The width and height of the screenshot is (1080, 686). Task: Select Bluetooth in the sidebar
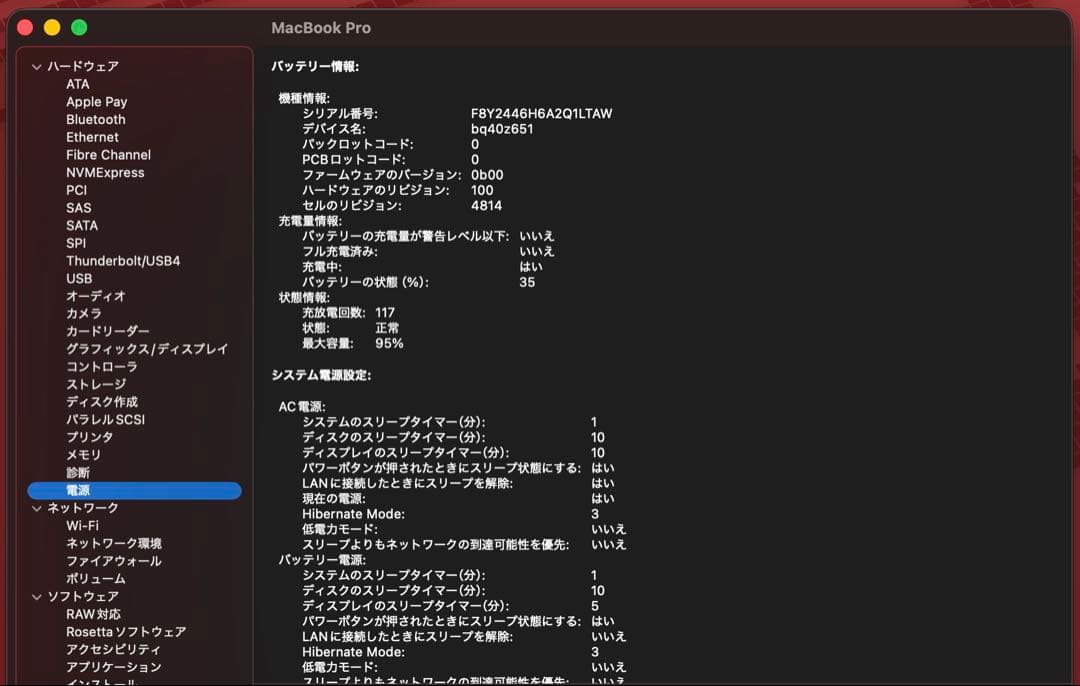tap(96, 119)
